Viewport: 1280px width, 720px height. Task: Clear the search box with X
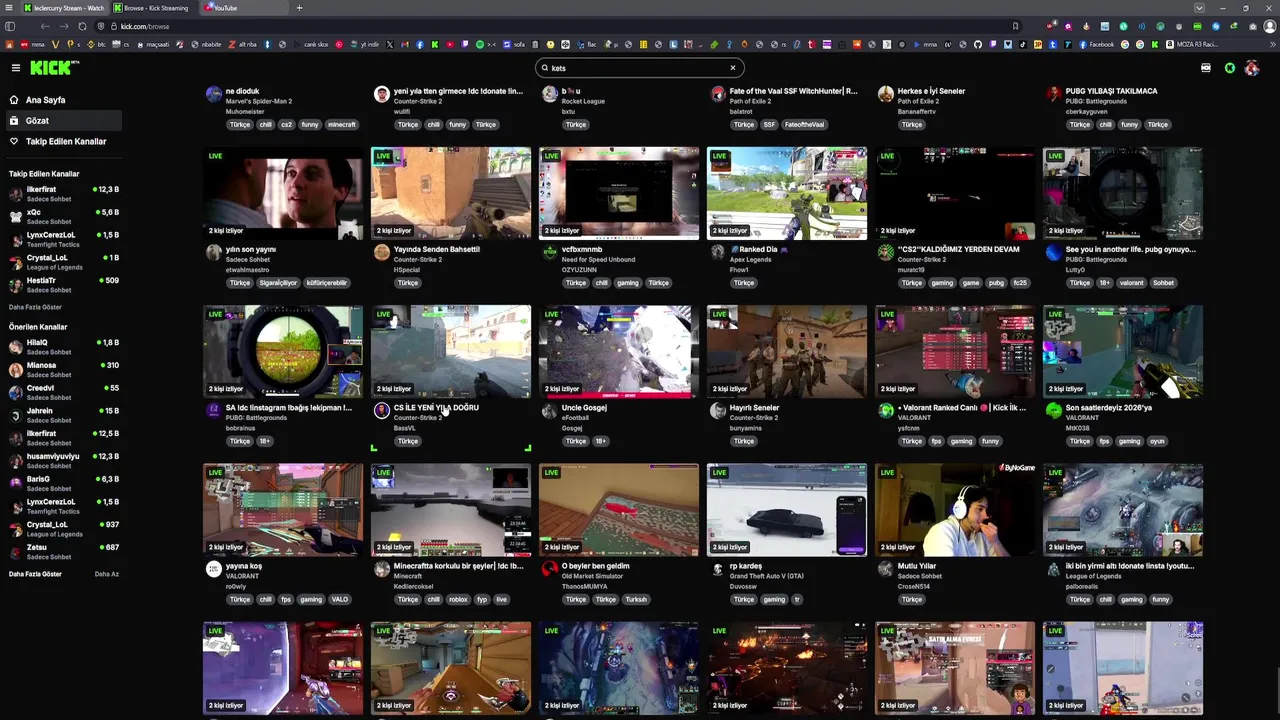(732, 68)
